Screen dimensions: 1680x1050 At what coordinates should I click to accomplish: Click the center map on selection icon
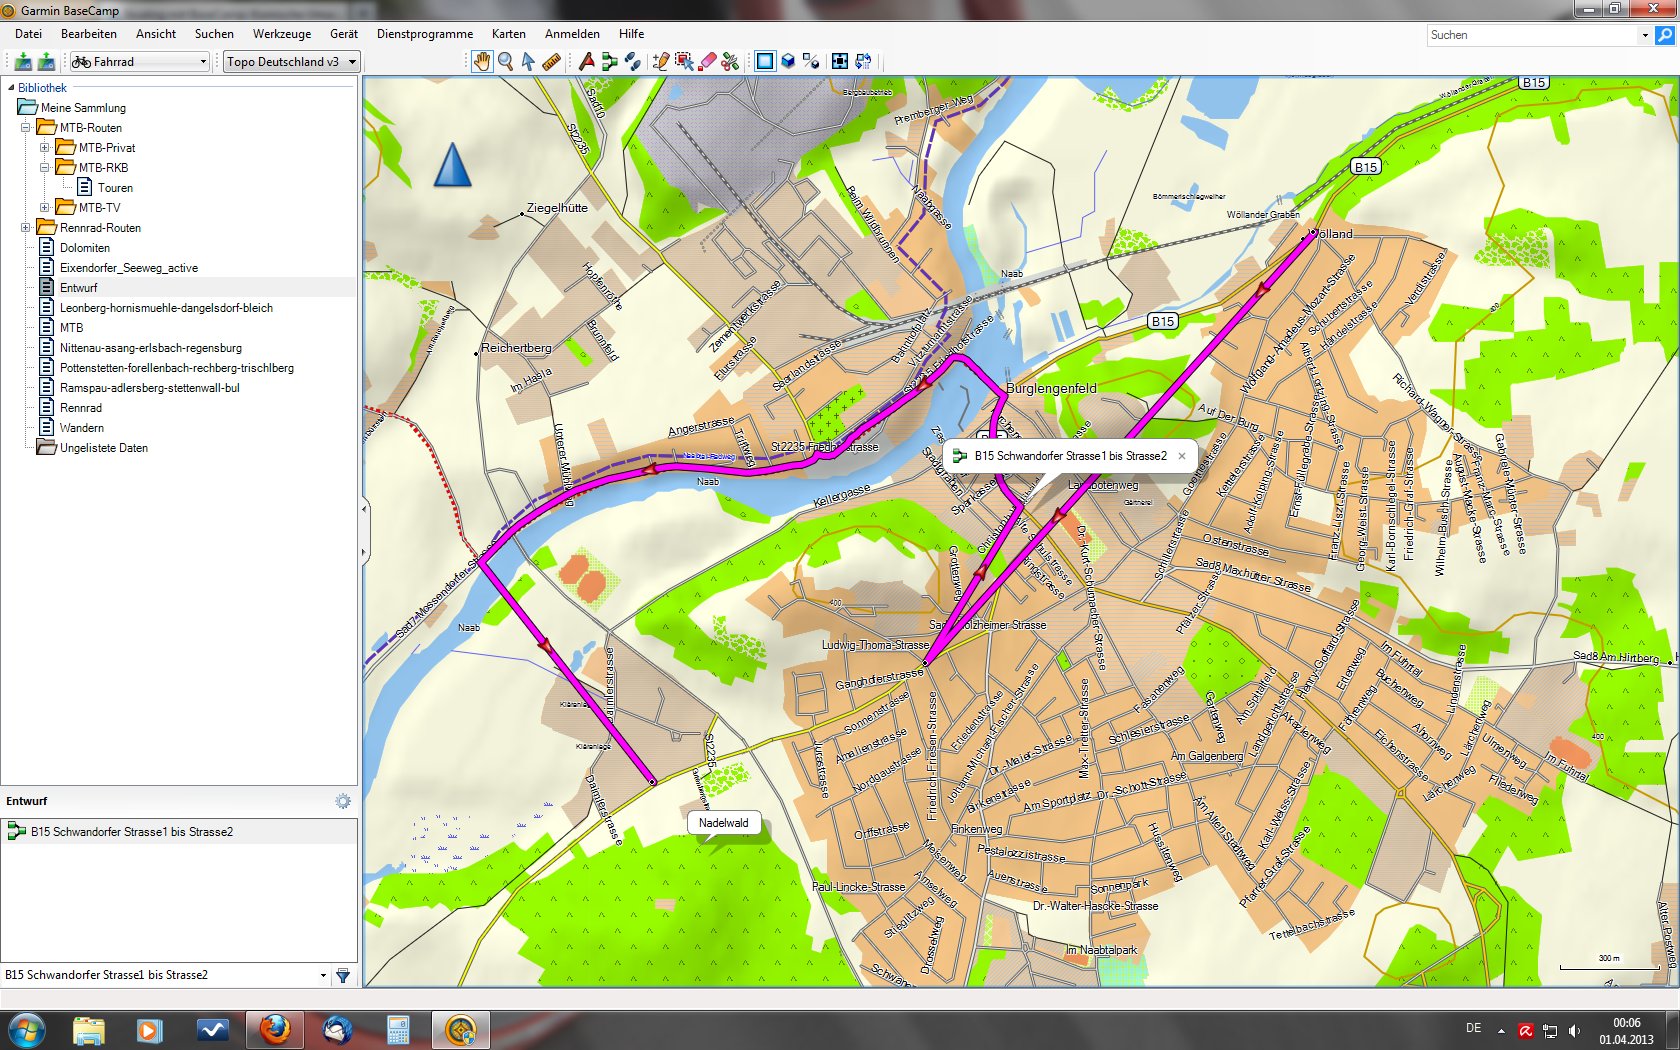pos(840,62)
